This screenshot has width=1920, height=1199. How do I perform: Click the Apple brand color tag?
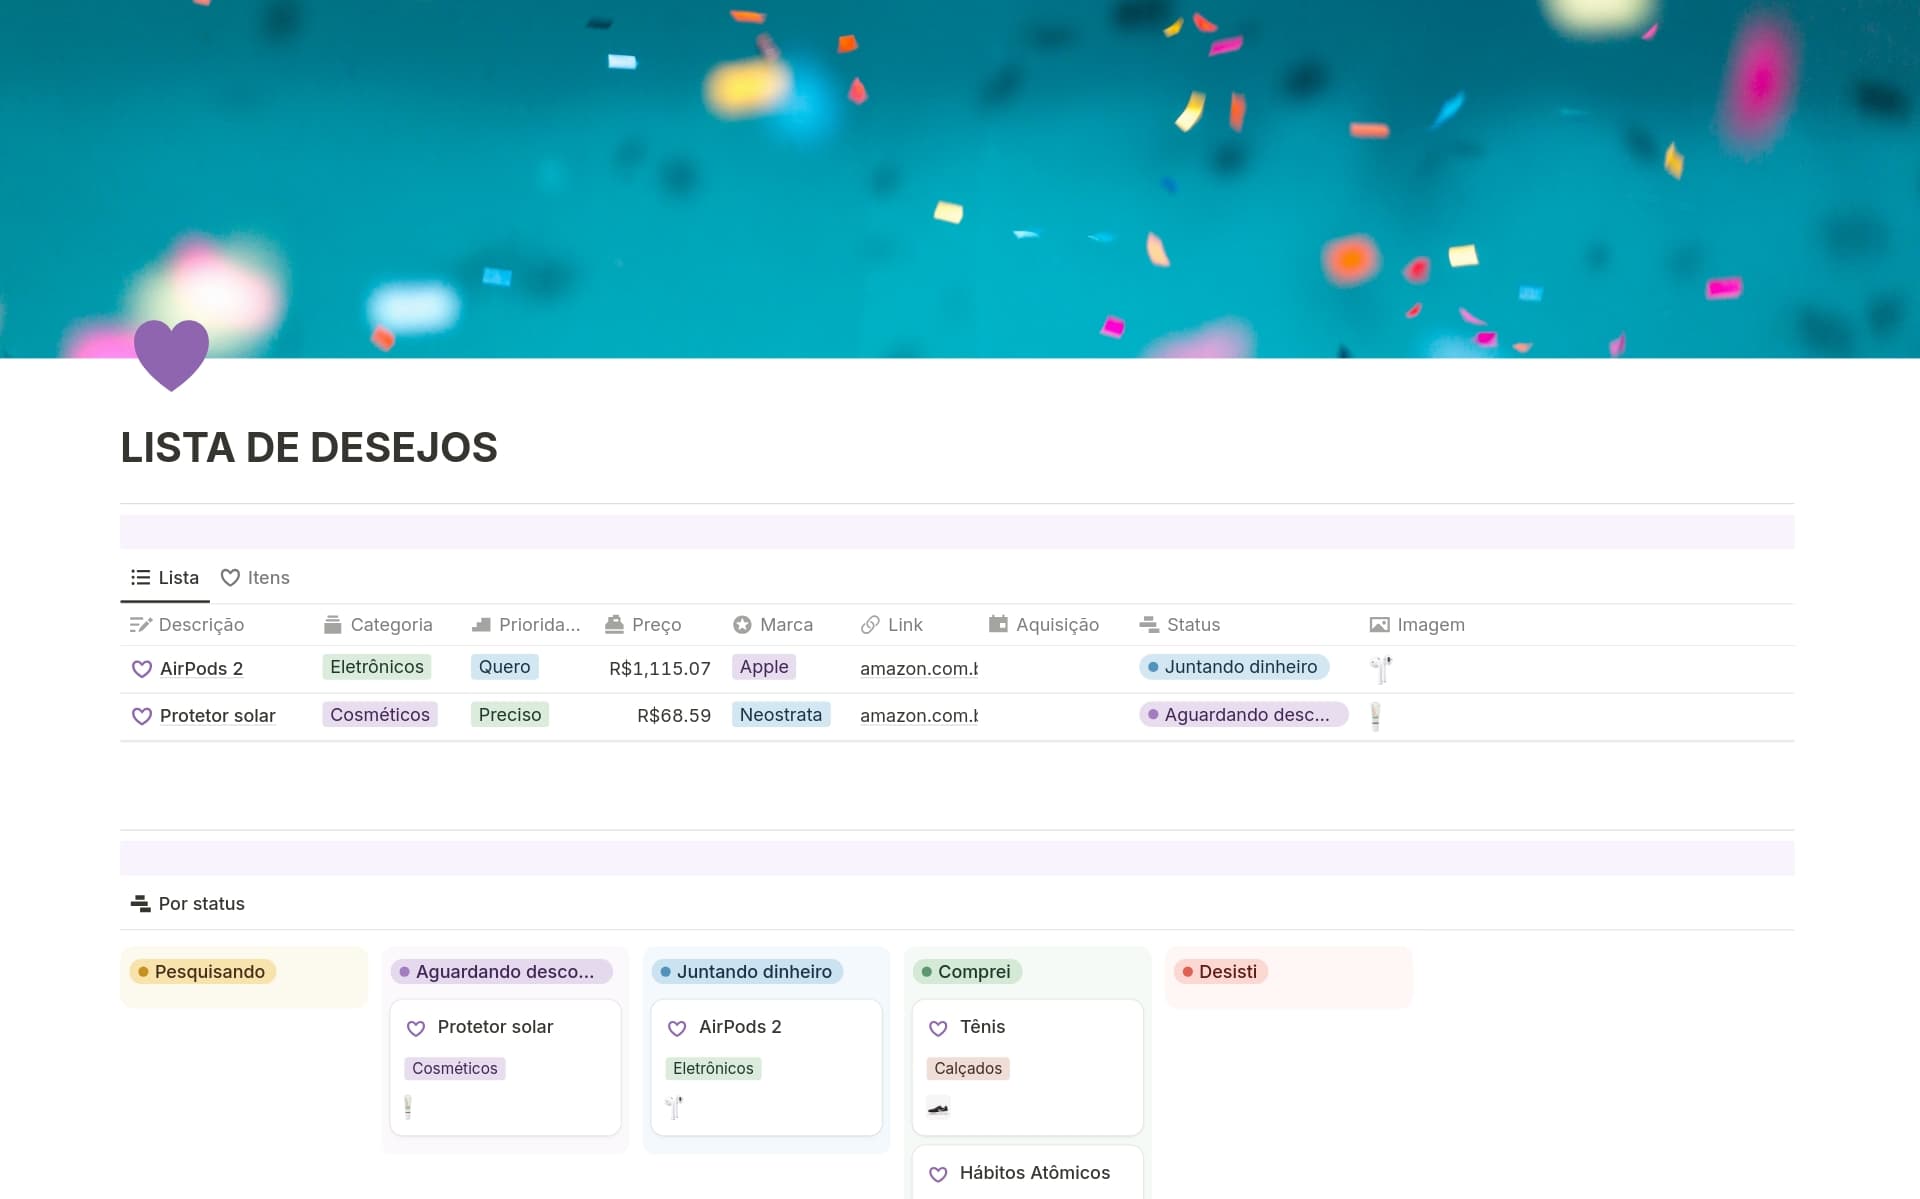763,667
